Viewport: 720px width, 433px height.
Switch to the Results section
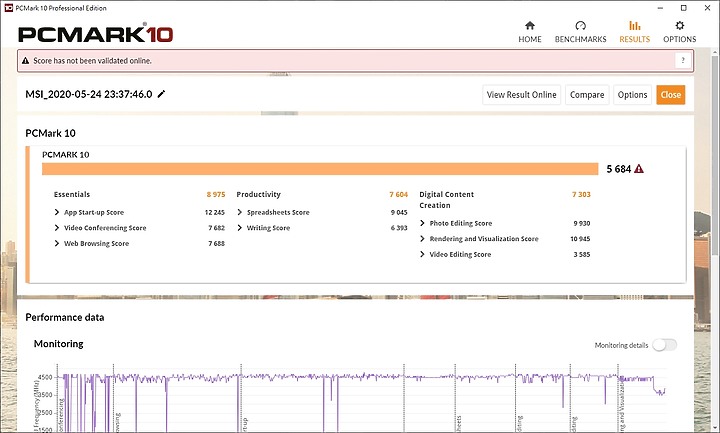tap(635, 32)
